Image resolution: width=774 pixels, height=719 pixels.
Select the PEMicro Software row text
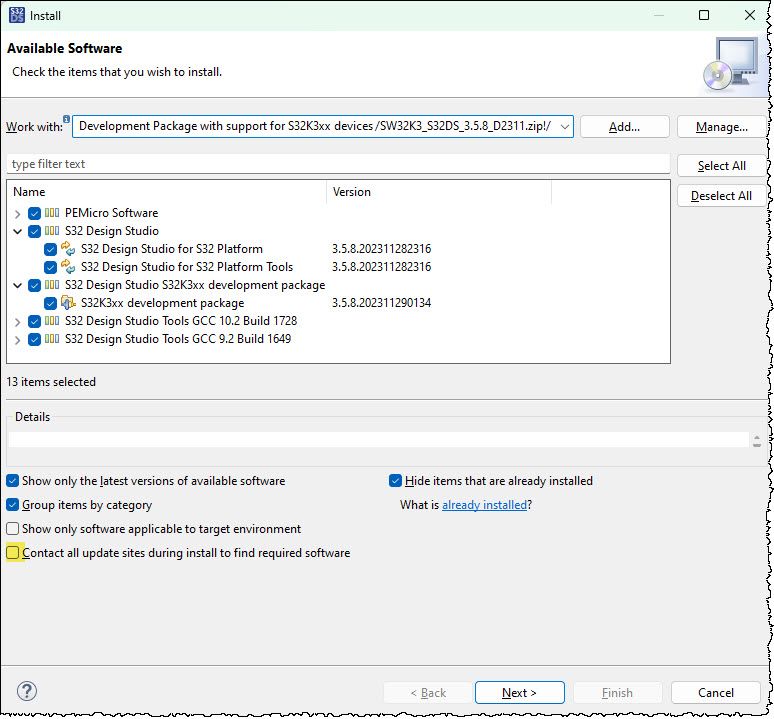tap(112, 213)
